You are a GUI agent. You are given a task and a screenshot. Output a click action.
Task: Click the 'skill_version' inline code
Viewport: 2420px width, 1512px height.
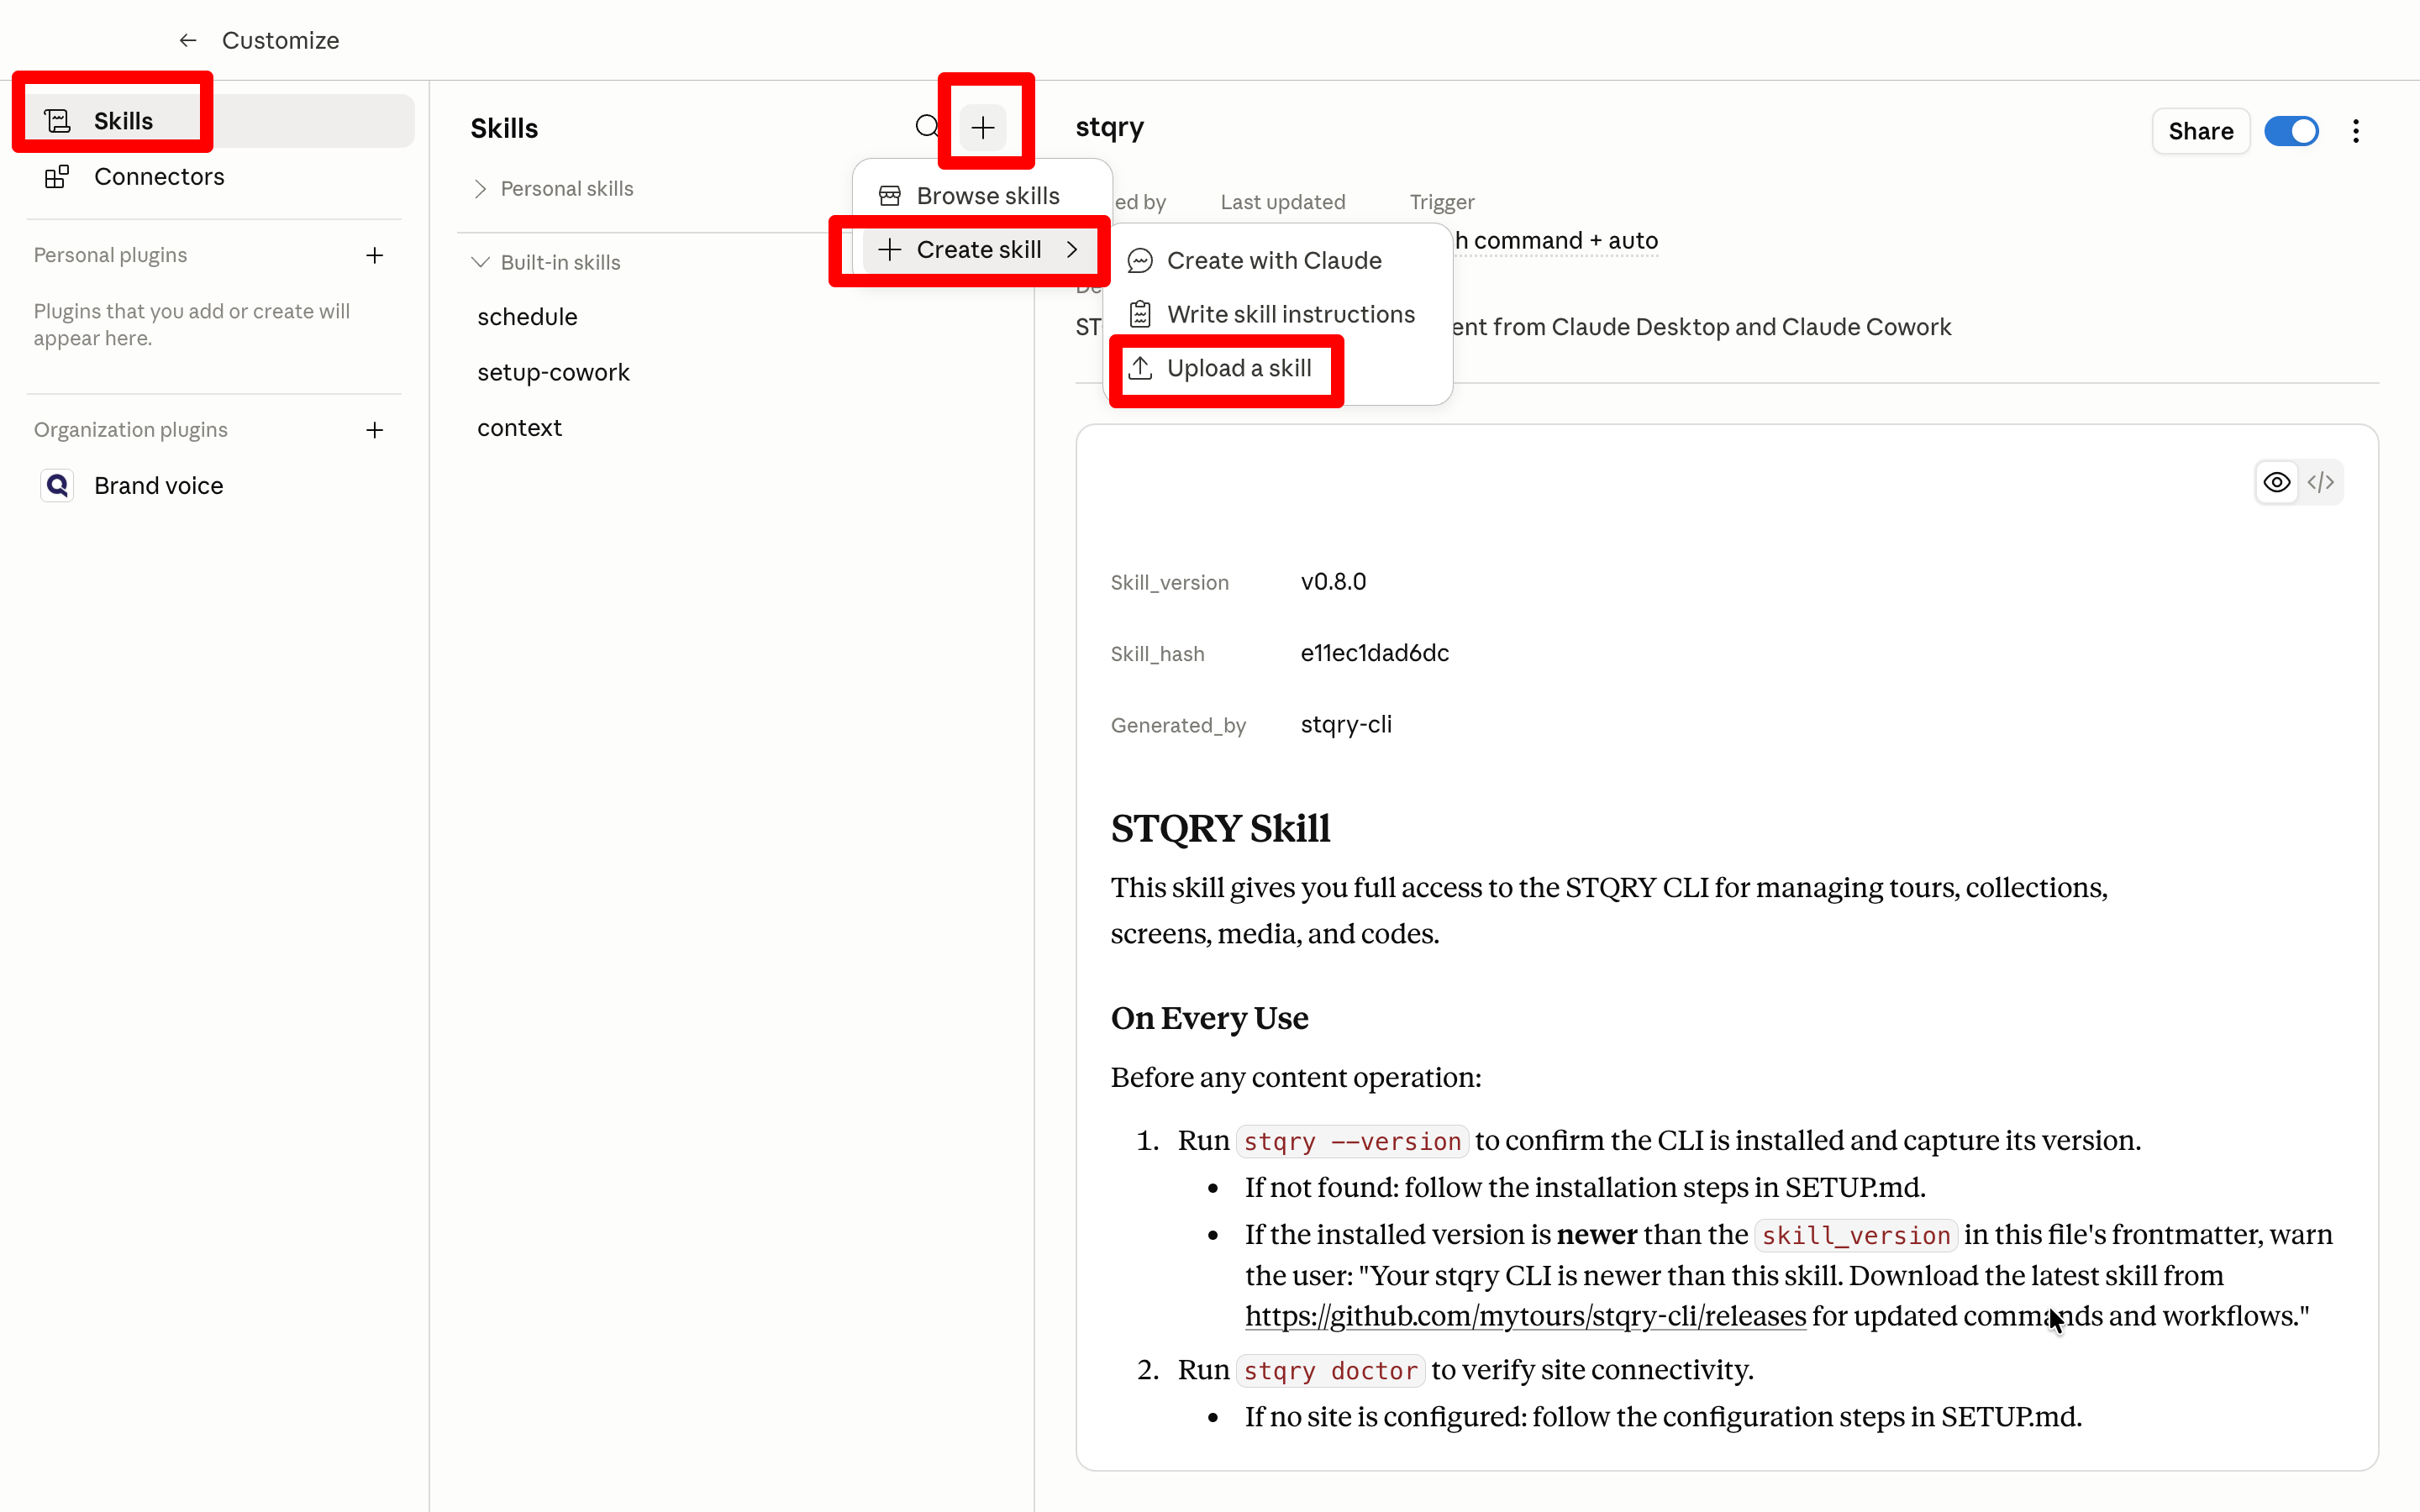1855,1236
